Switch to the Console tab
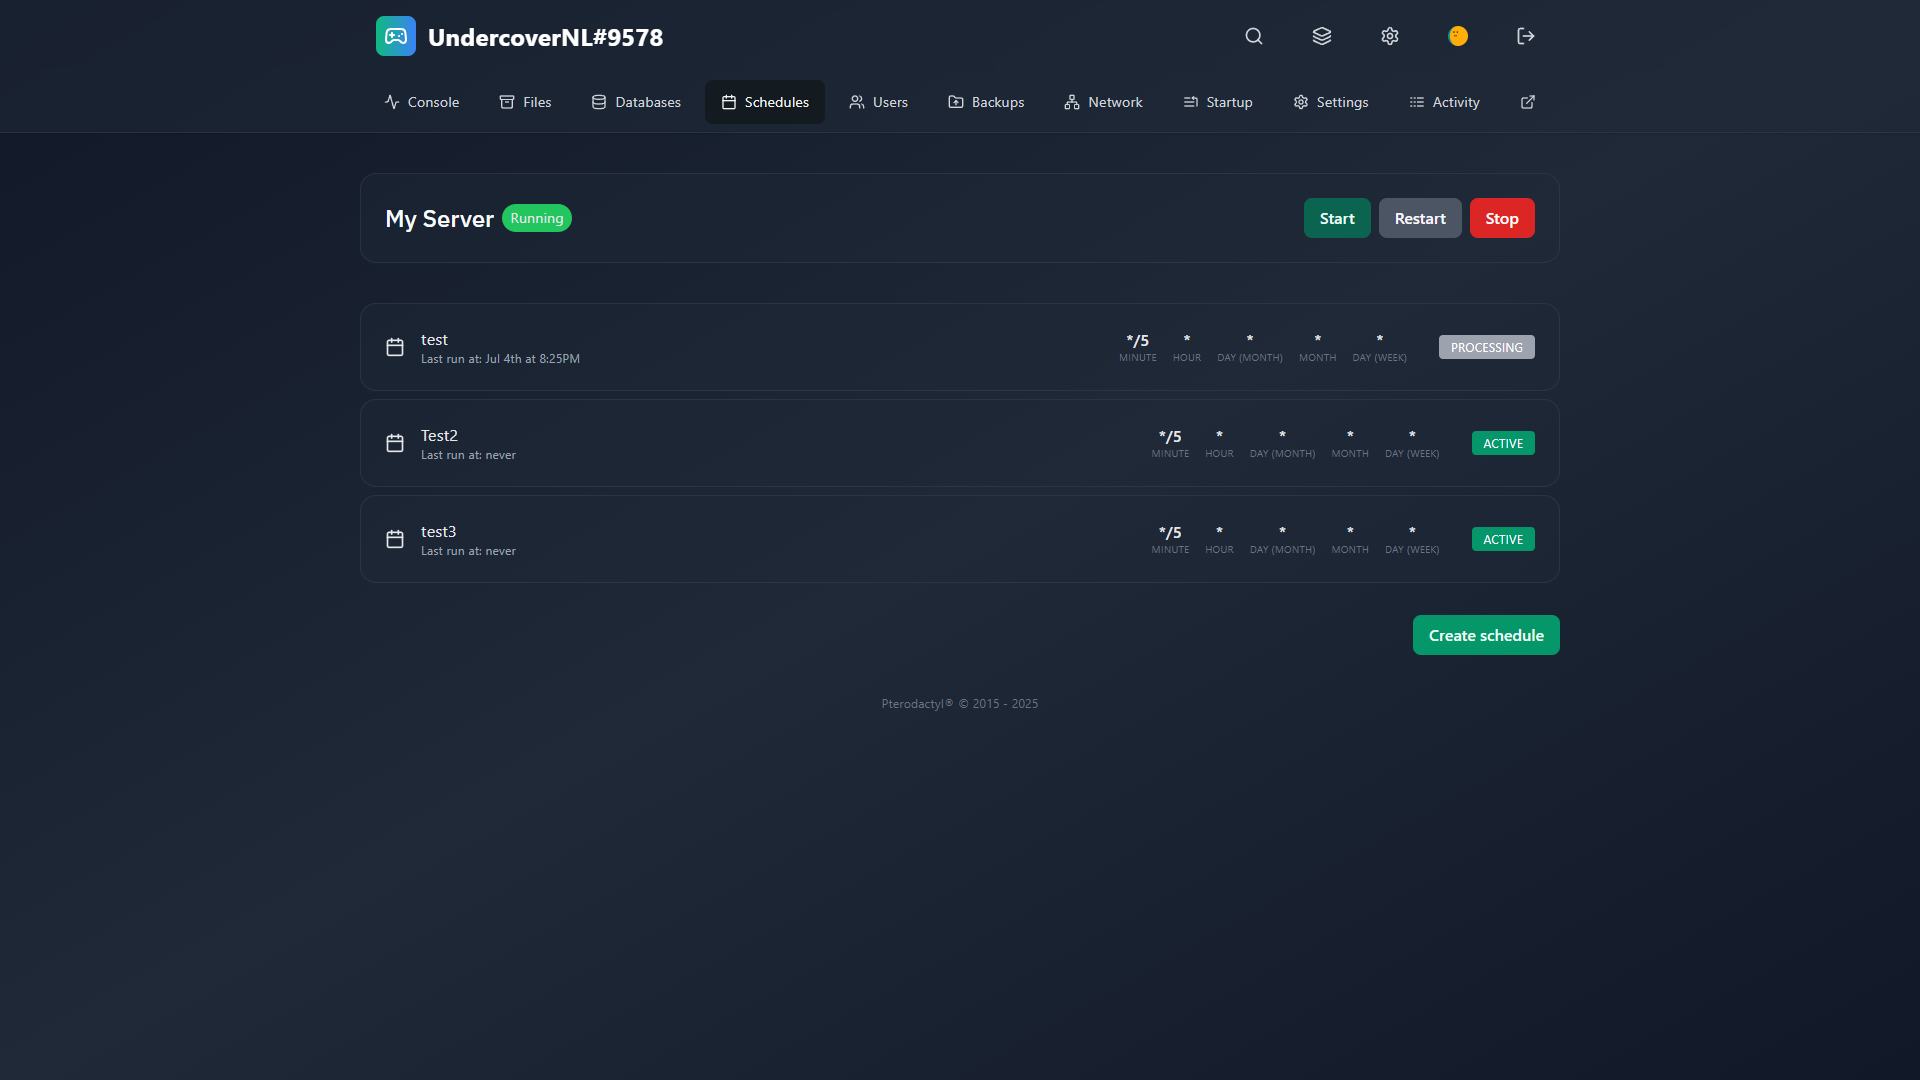Viewport: 1920px width, 1080px height. 421,102
